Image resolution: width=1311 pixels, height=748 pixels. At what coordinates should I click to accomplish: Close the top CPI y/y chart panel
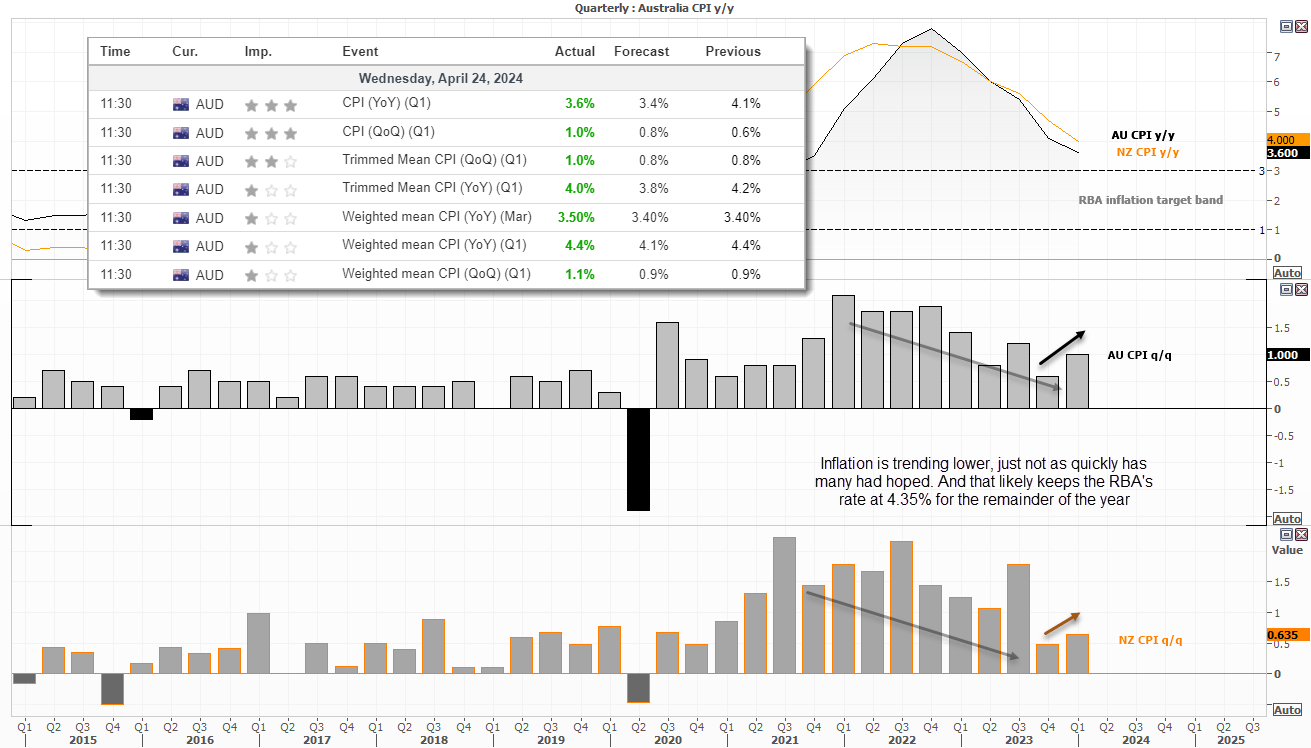1301,25
